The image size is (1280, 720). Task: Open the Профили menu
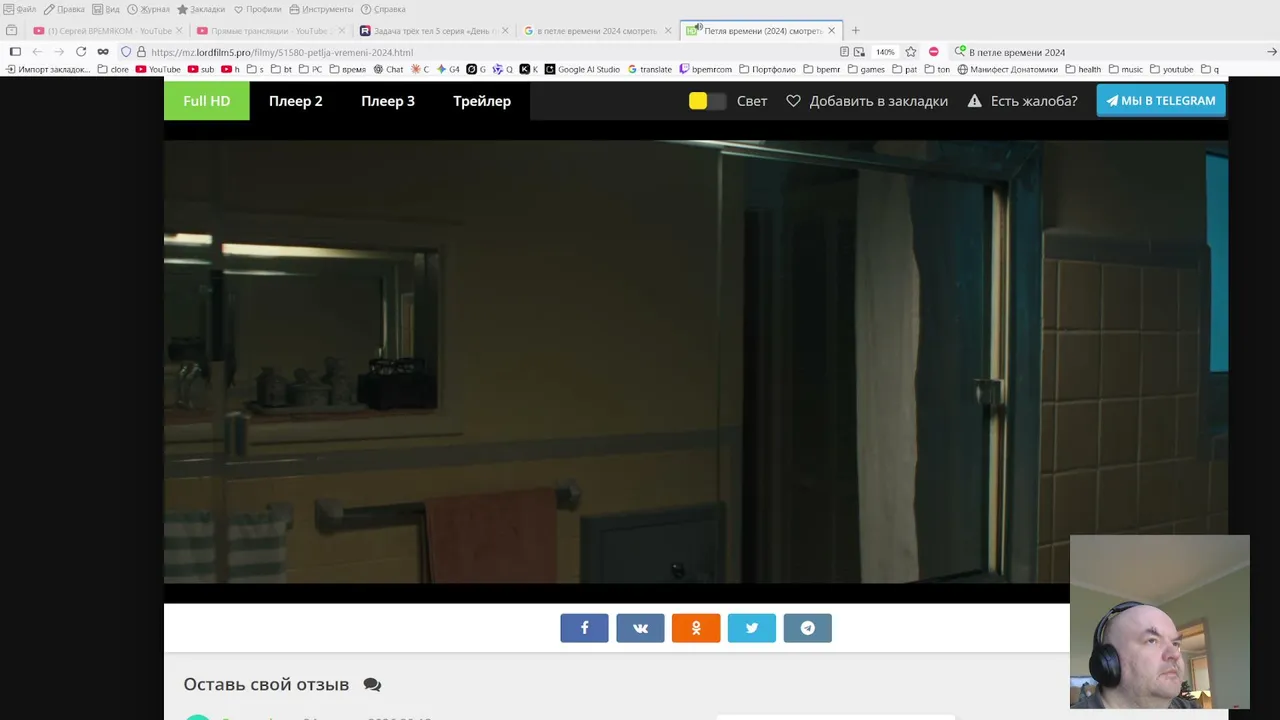(258, 9)
